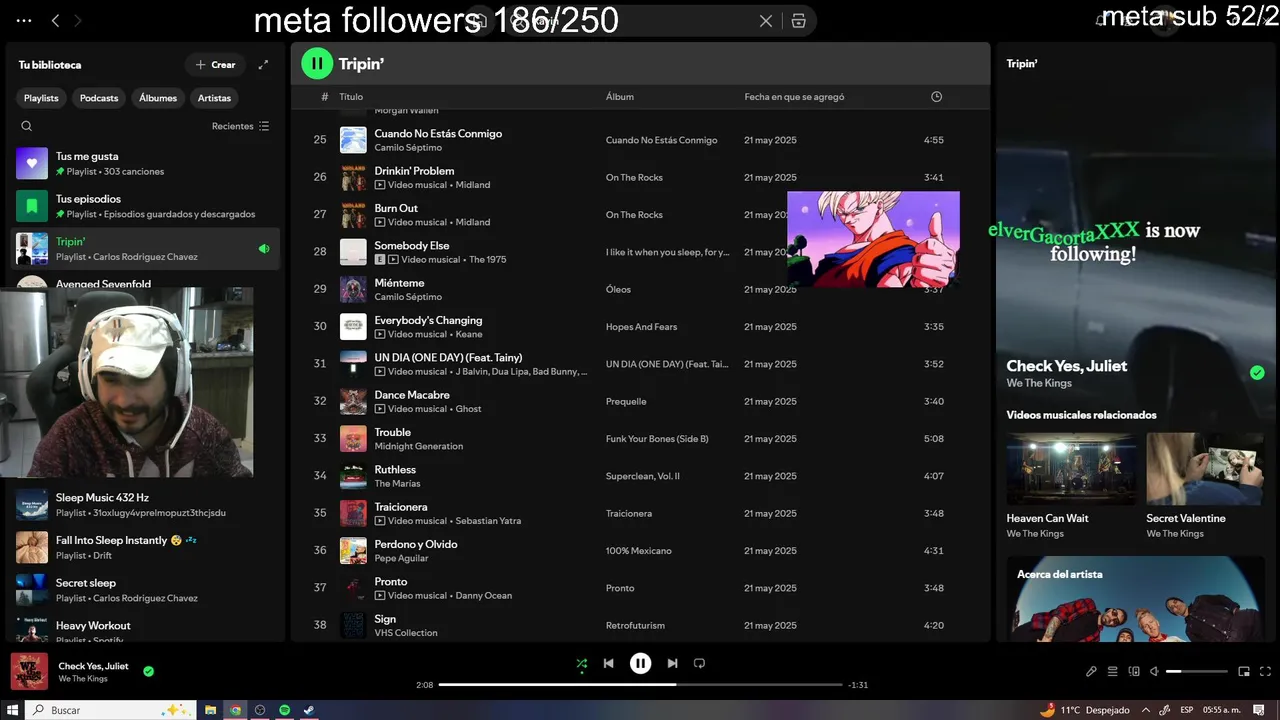This screenshot has width=1280, height=720.
Task: Click Cuando No Estás Conmigo album cover
Action: (353, 140)
